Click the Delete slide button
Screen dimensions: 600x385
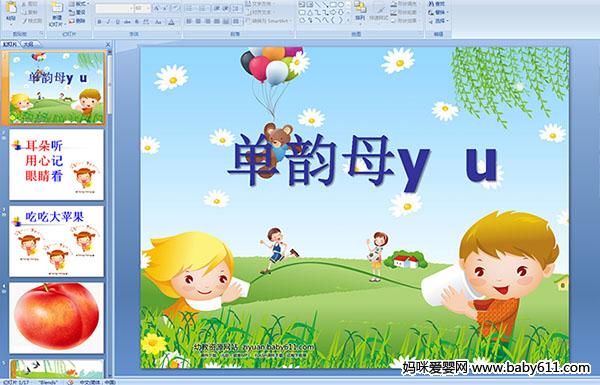pyautogui.click(x=77, y=21)
